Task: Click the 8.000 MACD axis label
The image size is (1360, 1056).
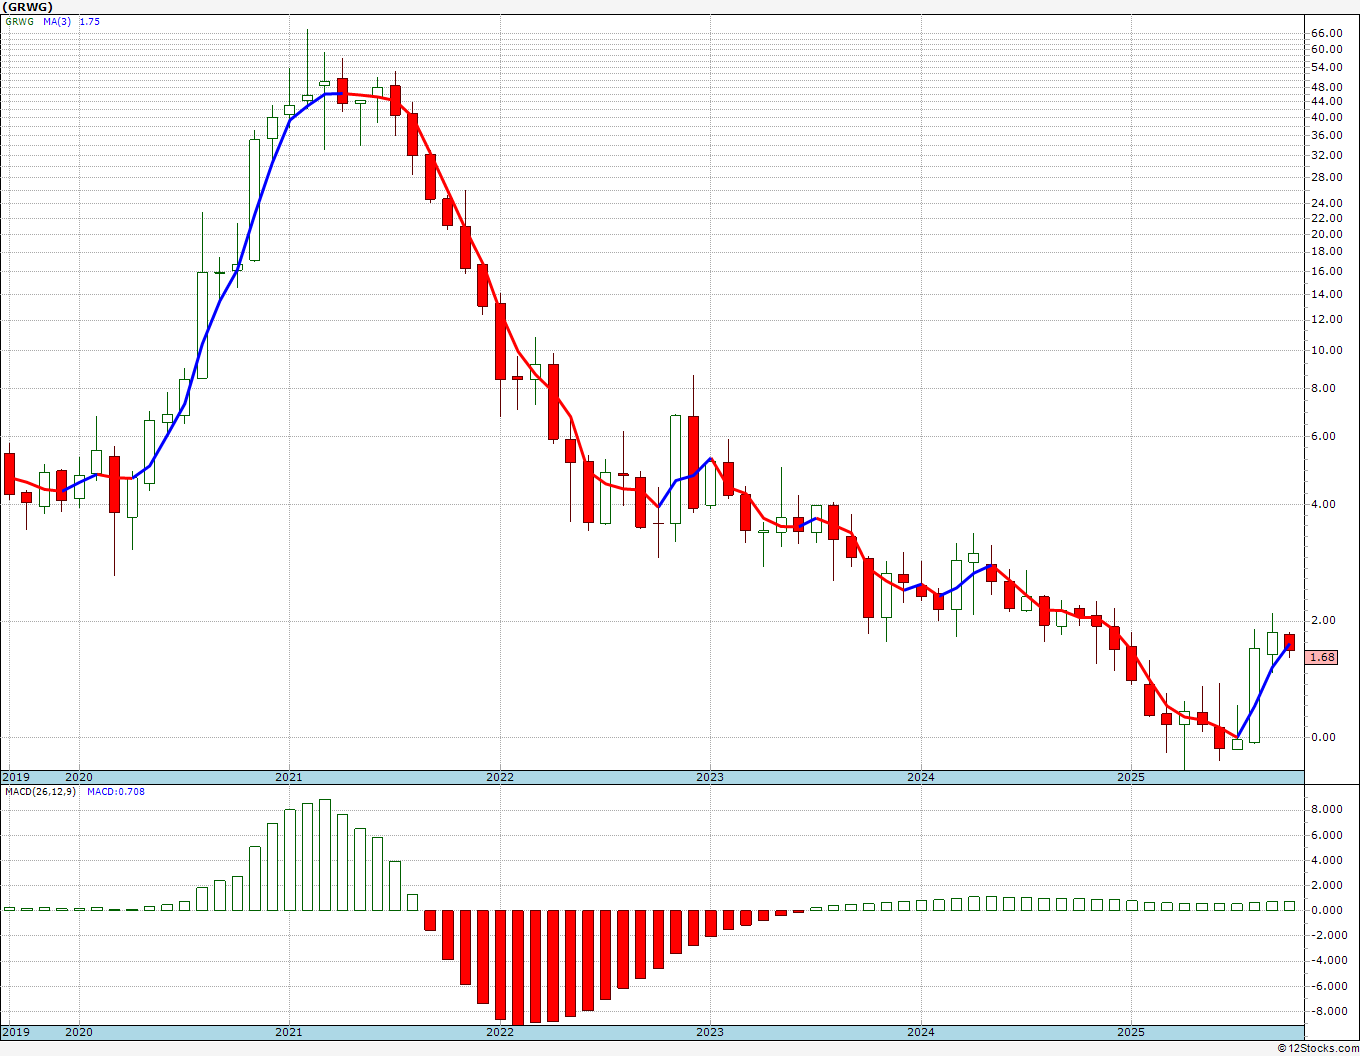Action: (1325, 809)
